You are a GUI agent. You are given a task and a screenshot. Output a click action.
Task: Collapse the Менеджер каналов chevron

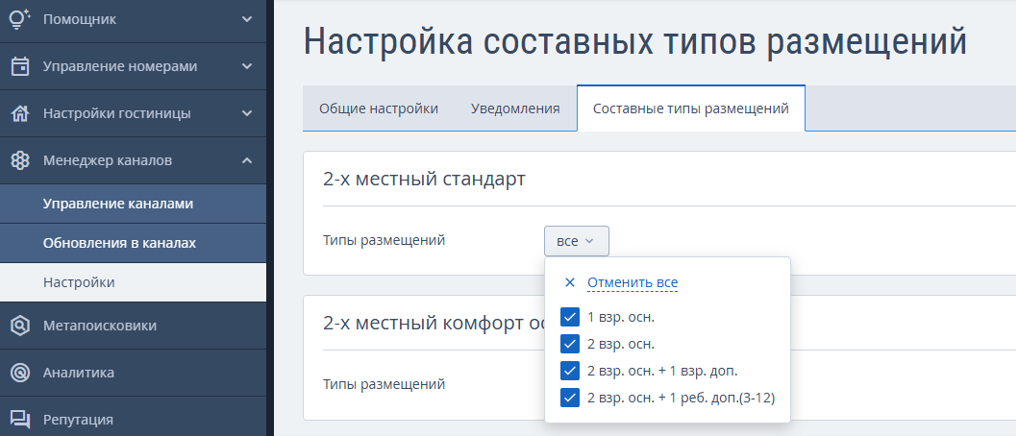tap(247, 161)
